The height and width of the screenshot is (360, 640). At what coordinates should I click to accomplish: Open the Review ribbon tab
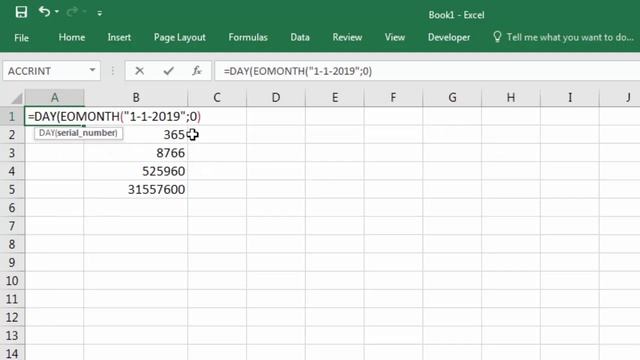tap(347, 38)
